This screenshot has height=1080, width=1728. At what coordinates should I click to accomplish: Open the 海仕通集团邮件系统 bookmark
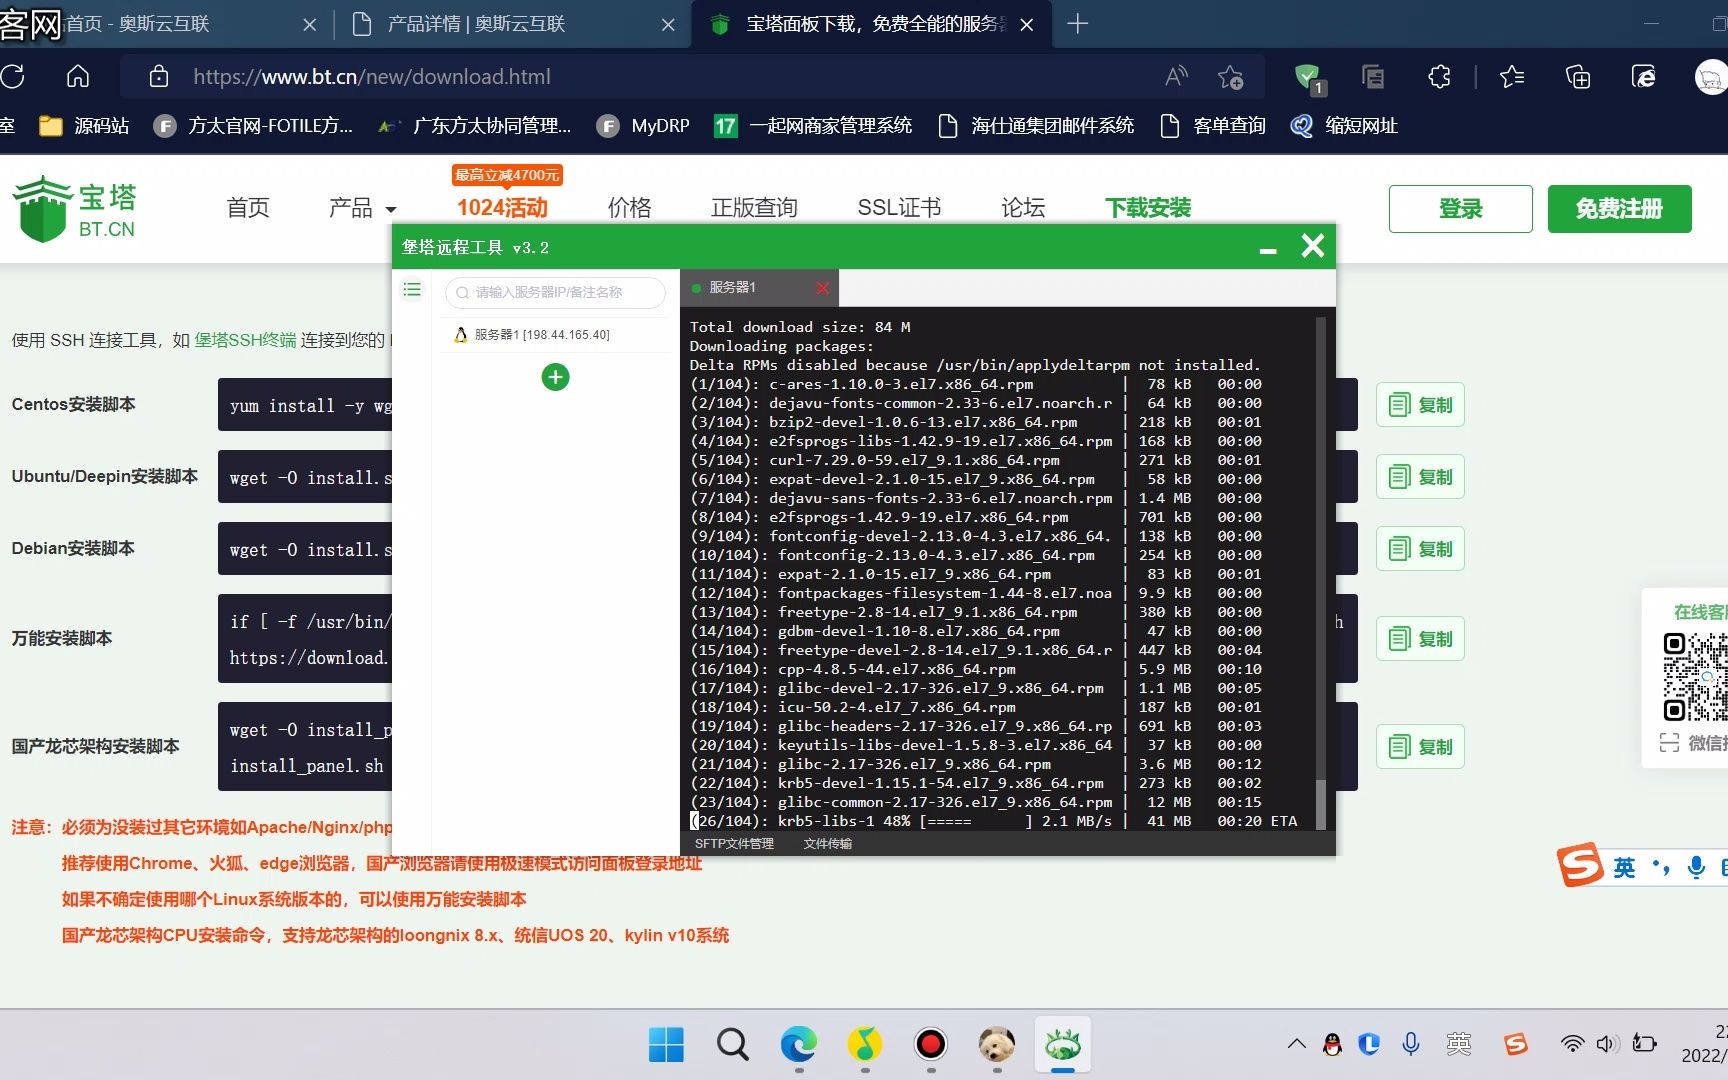[x=1036, y=126]
